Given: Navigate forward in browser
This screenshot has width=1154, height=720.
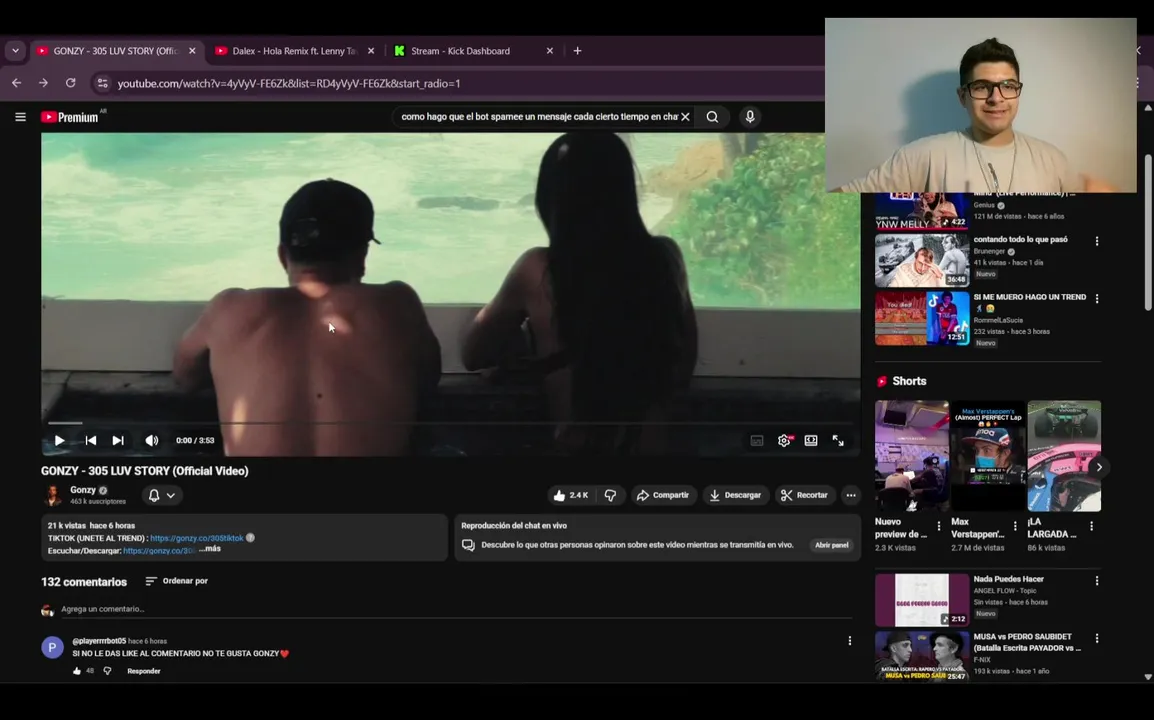Looking at the screenshot, I should tap(43, 83).
